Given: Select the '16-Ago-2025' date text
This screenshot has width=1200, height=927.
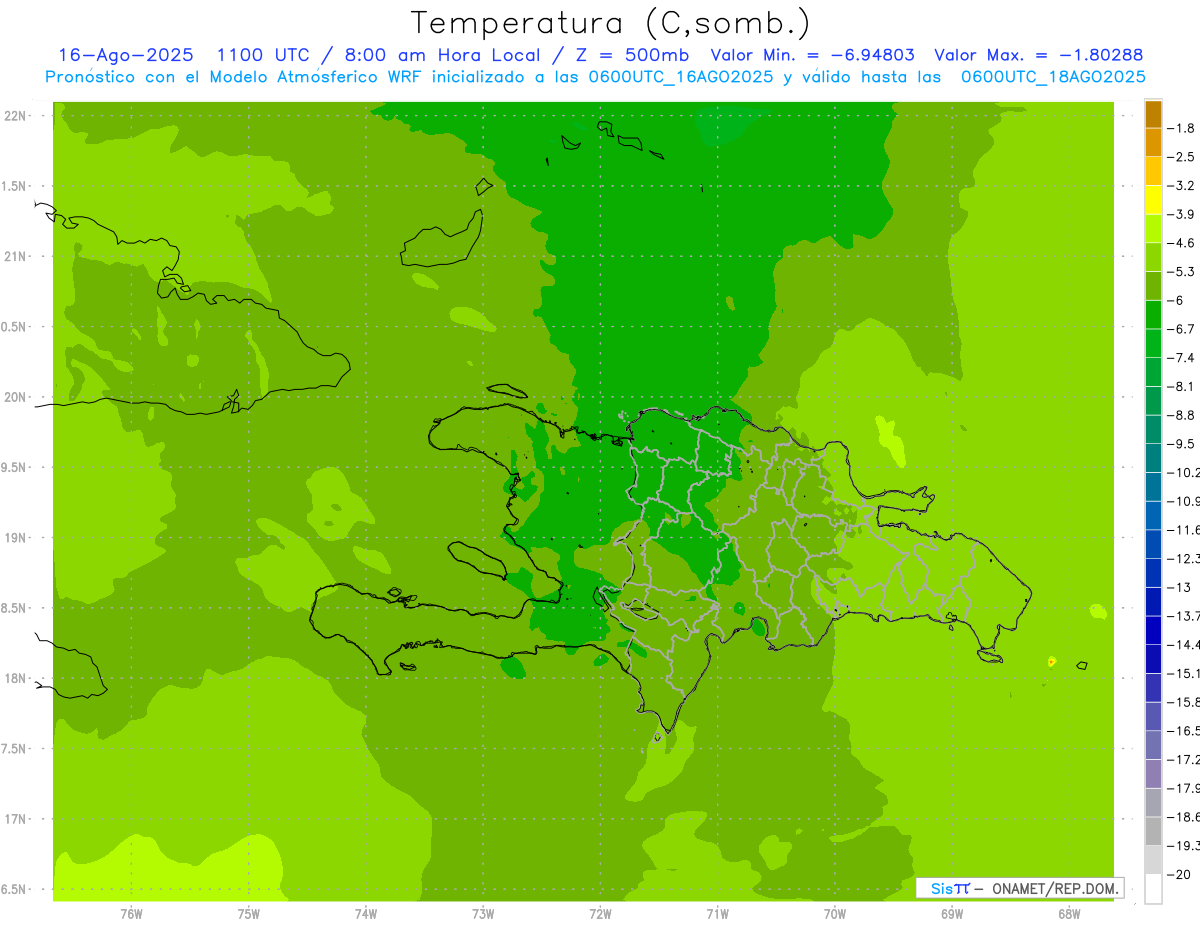Looking at the screenshot, I should (125, 55).
